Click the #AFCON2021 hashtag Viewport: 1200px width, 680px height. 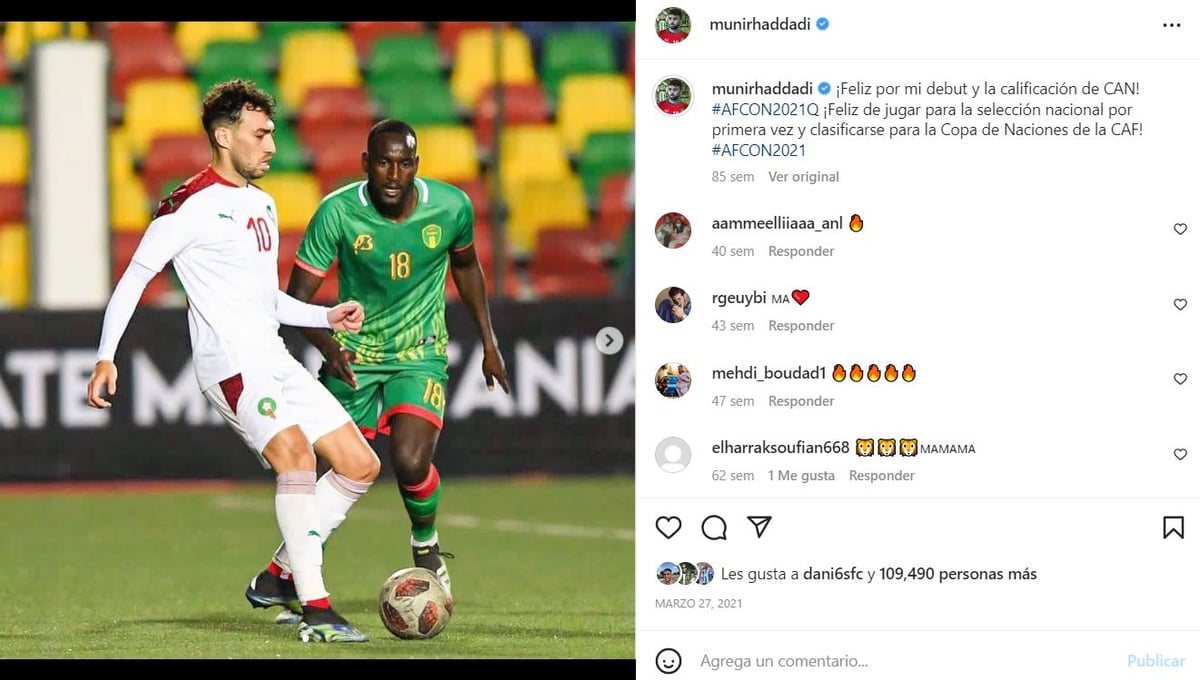click(758, 151)
